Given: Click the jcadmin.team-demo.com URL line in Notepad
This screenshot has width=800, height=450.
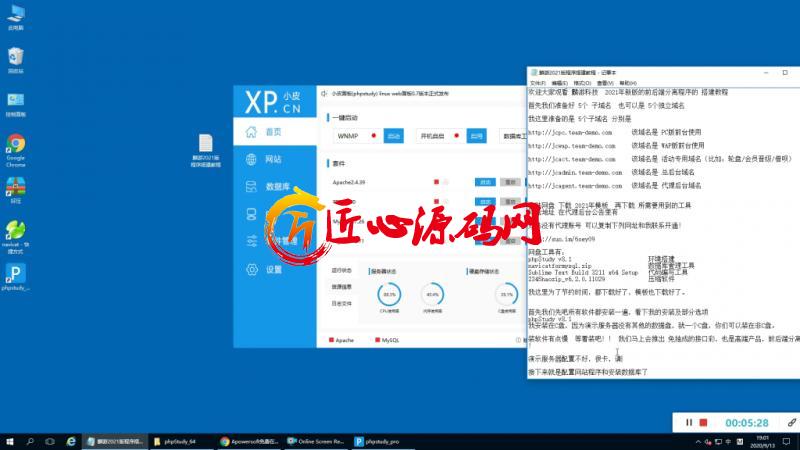Looking at the screenshot, I should click(x=575, y=172).
